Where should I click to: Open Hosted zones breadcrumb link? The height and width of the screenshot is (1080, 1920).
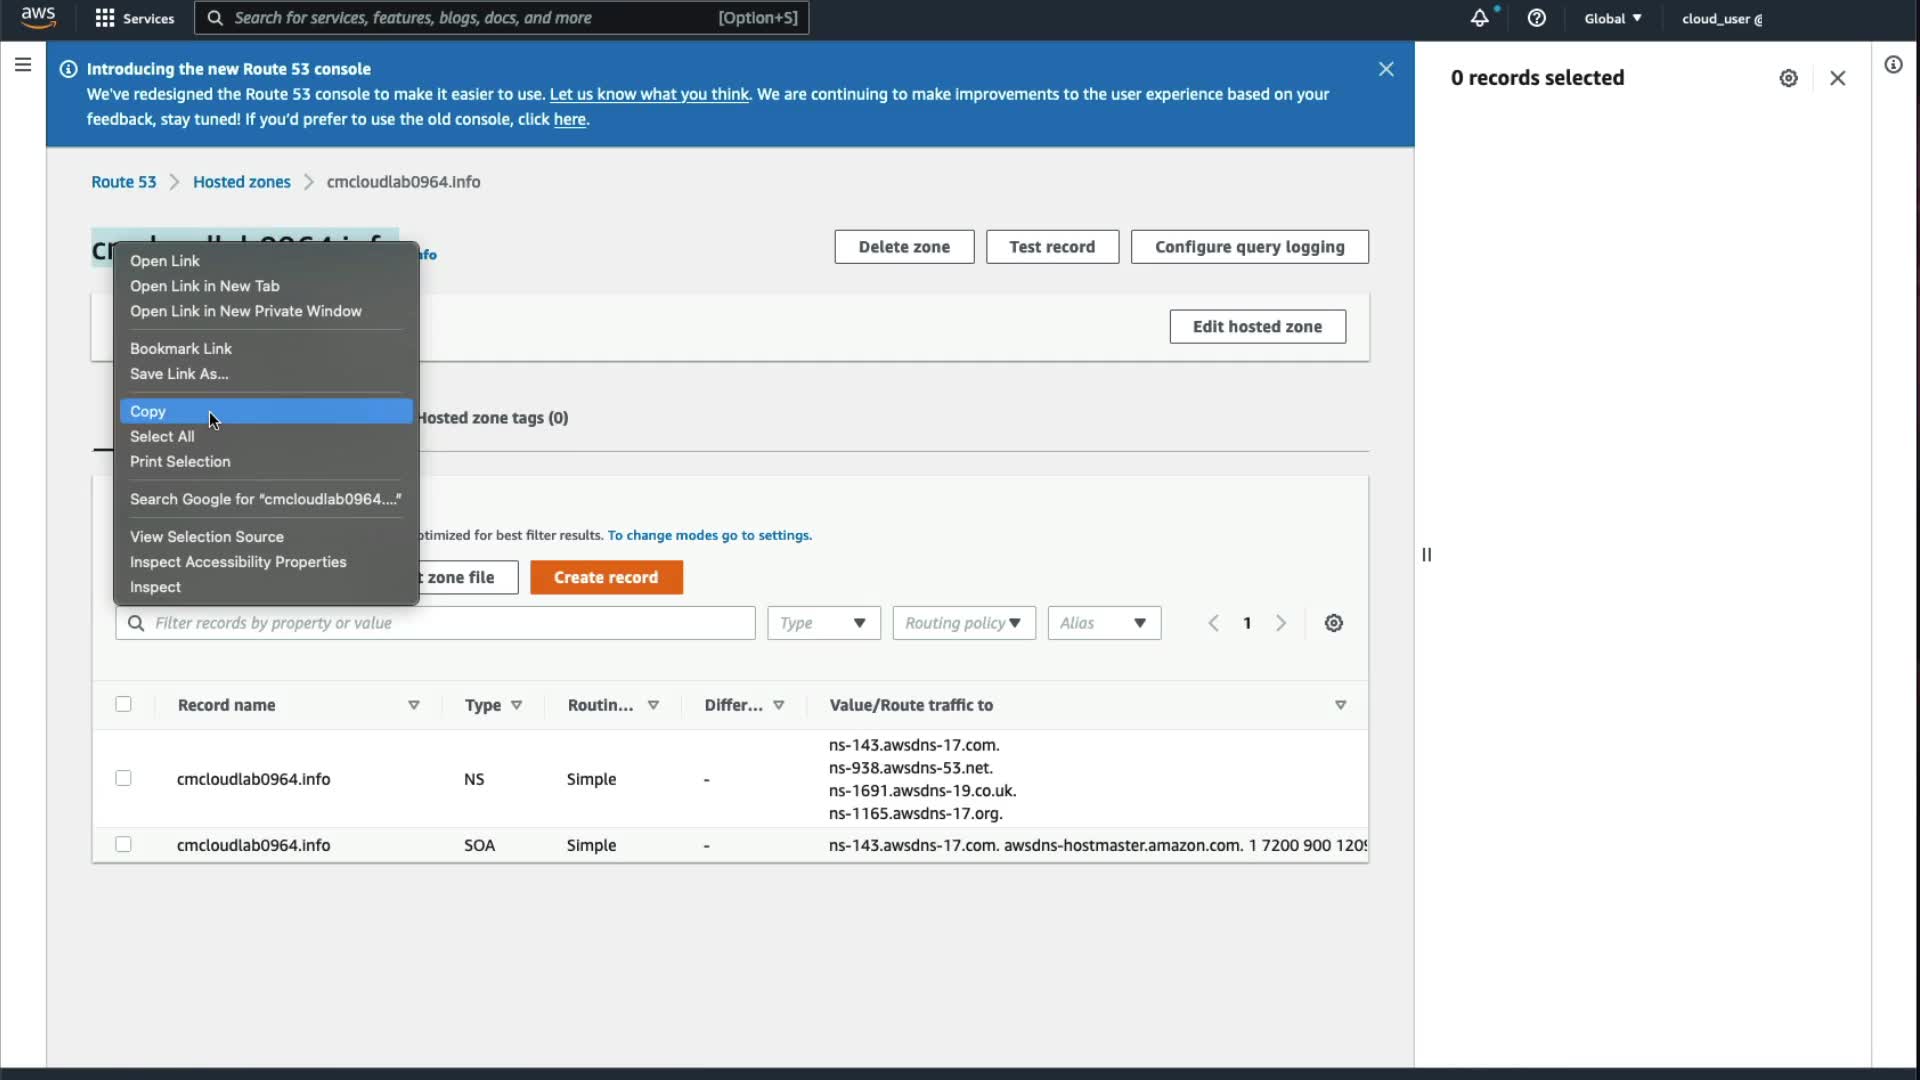241,182
